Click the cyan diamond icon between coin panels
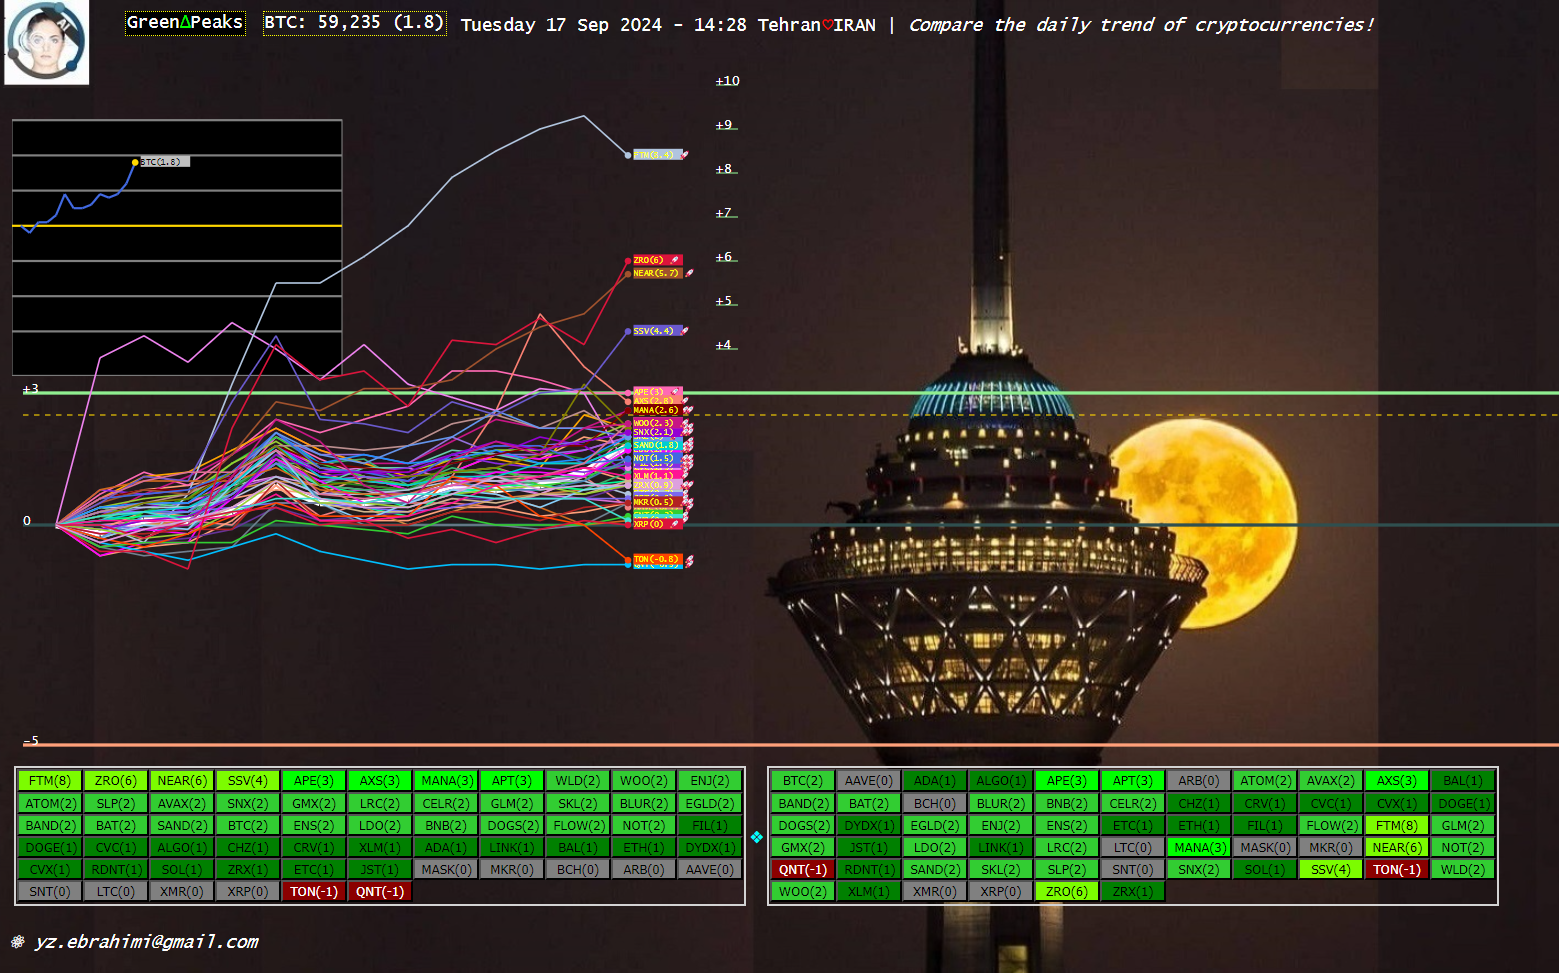This screenshot has height=973, width=1559. tap(757, 837)
